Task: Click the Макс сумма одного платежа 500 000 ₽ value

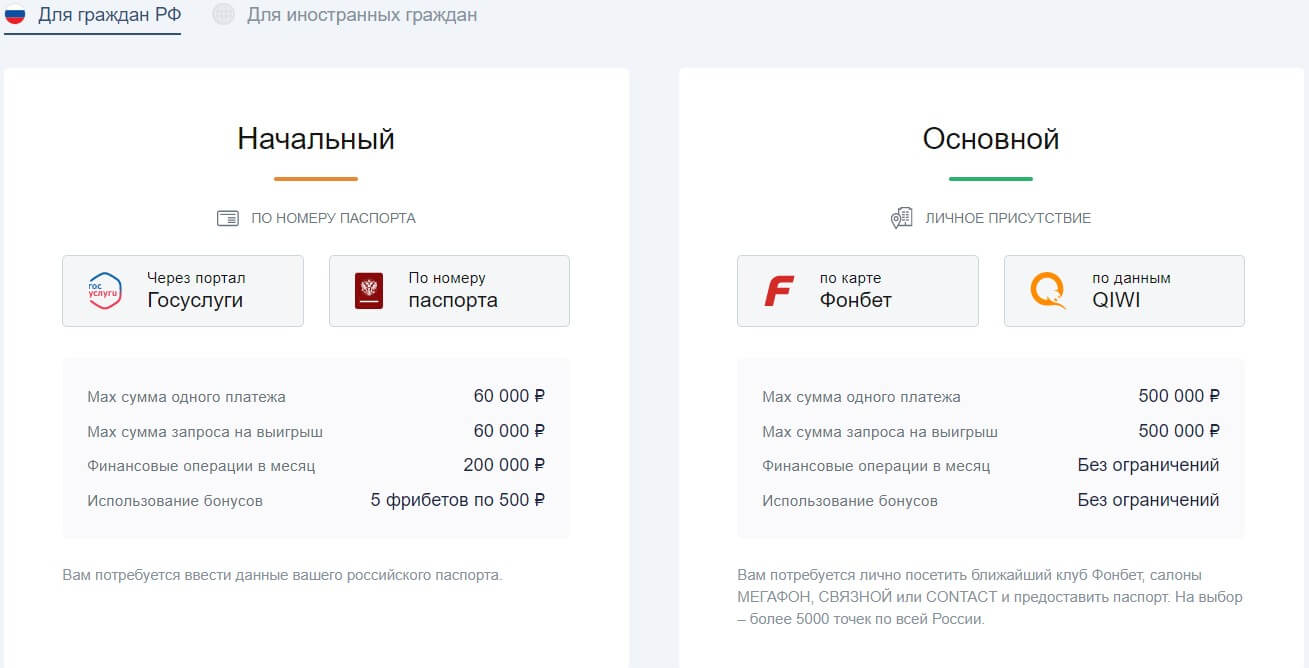Action: pos(1178,396)
